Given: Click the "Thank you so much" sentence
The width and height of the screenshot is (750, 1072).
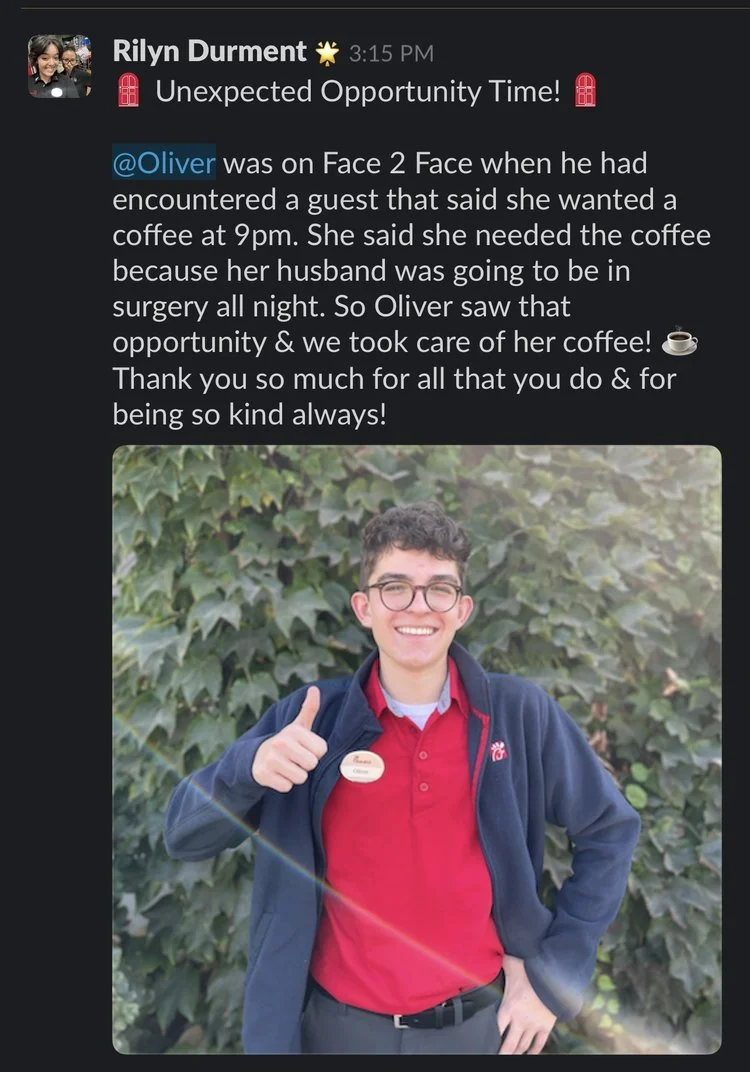Looking at the screenshot, I should [x=394, y=397].
